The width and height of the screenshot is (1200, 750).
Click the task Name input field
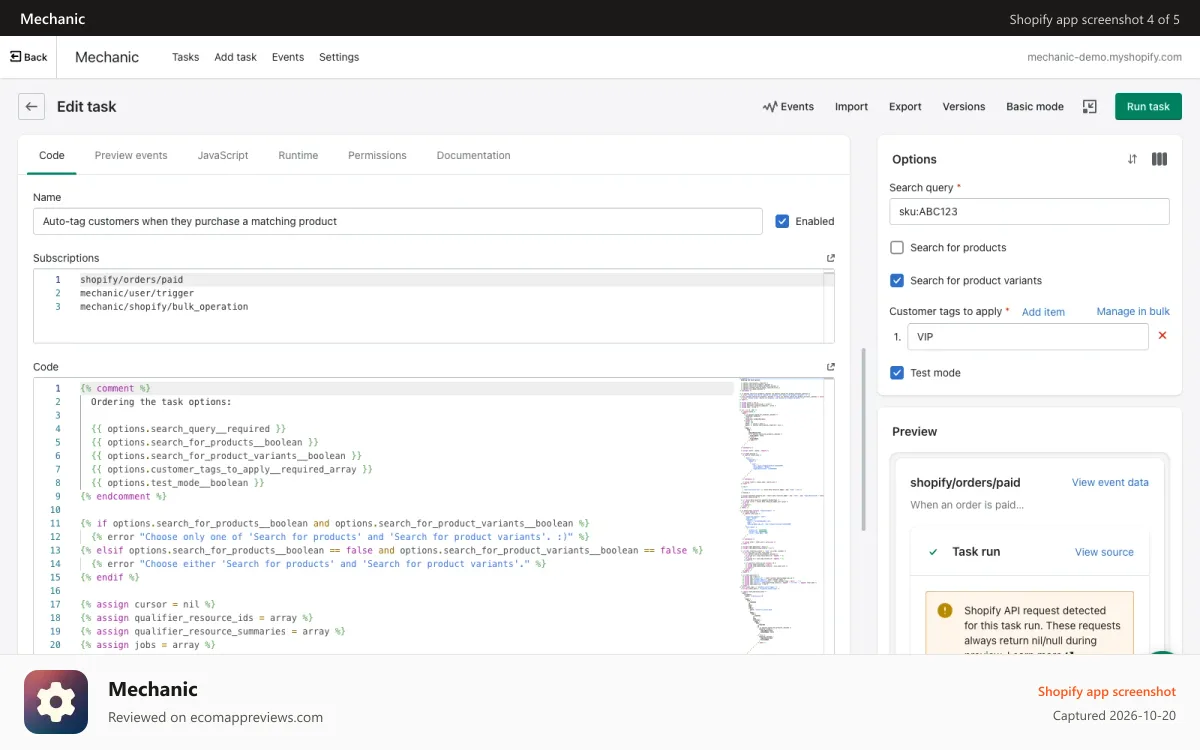398,221
